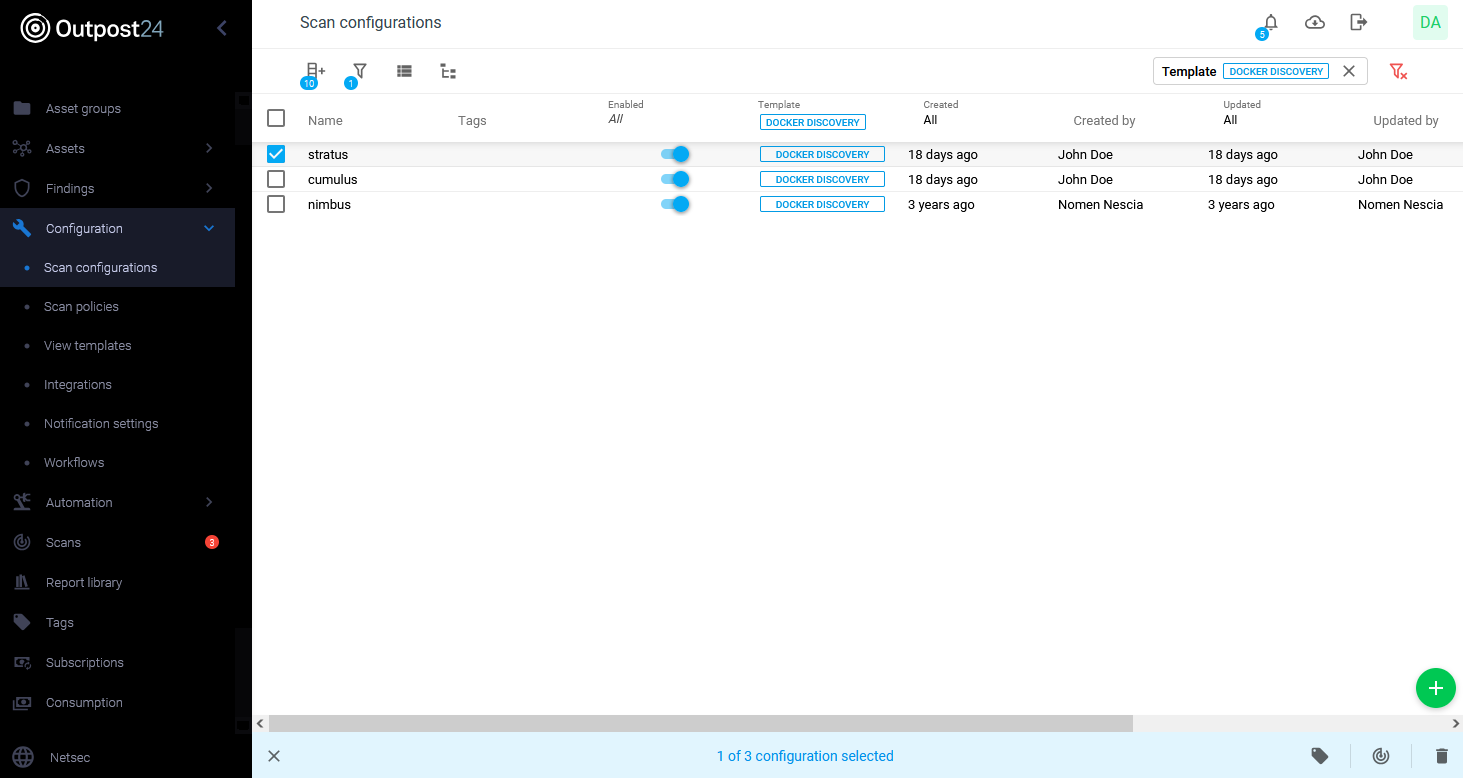Check the cumulus row checkbox
This screenshot has width=1463, height=778.
[x=276, y=179]
